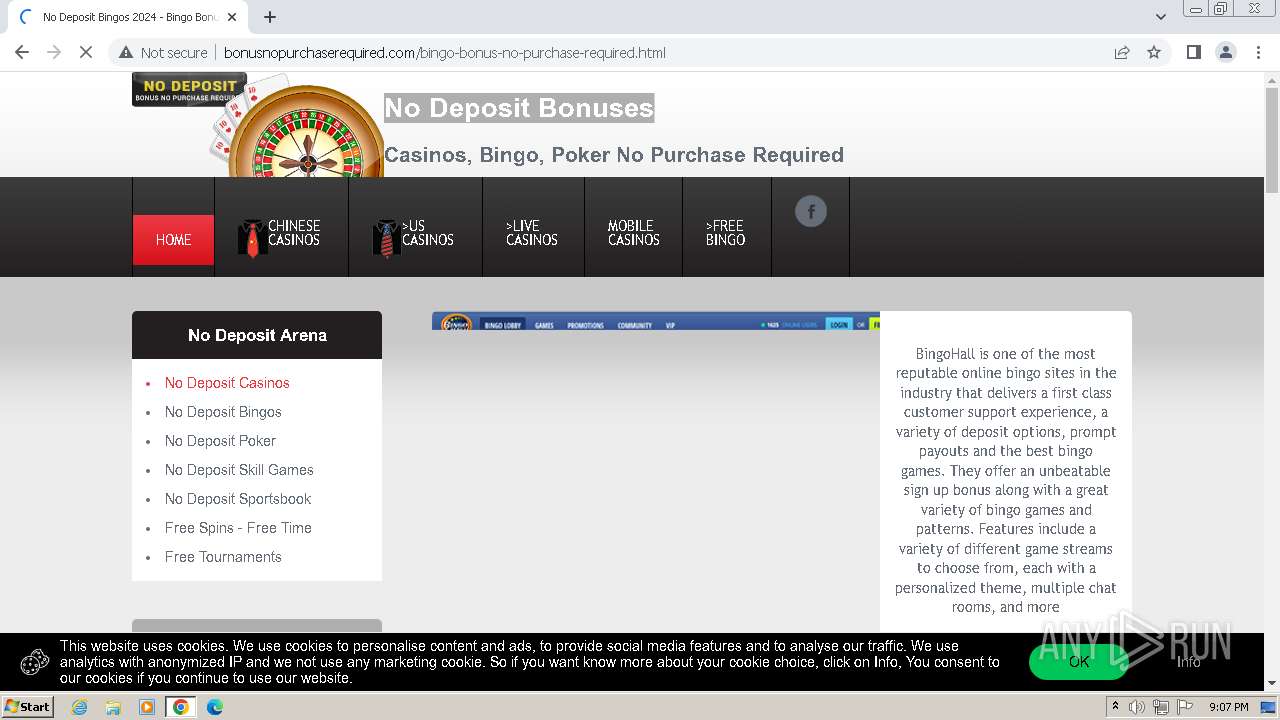Open the Chrome side panel
Image resolution: width=1280 pixels, height=720 pixels.
(x=1193, y=52)
